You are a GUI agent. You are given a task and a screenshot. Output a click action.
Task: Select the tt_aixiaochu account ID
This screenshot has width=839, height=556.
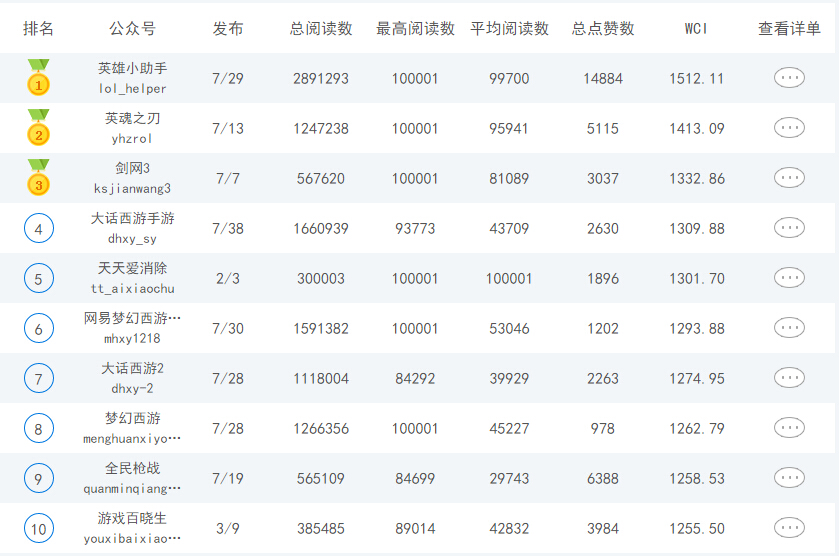(x=132, y=288)
